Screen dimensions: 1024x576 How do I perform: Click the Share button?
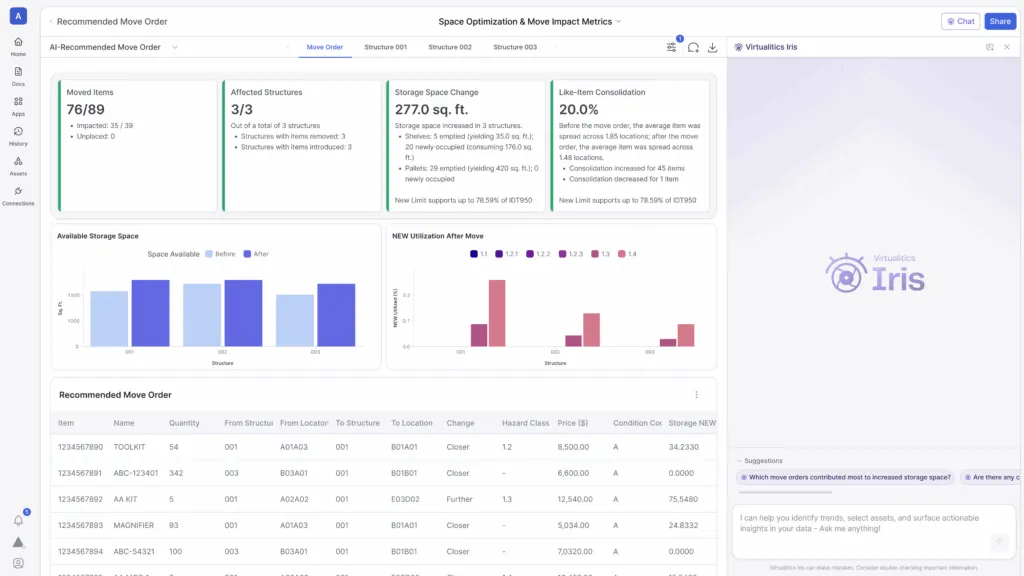point(1000,22)
